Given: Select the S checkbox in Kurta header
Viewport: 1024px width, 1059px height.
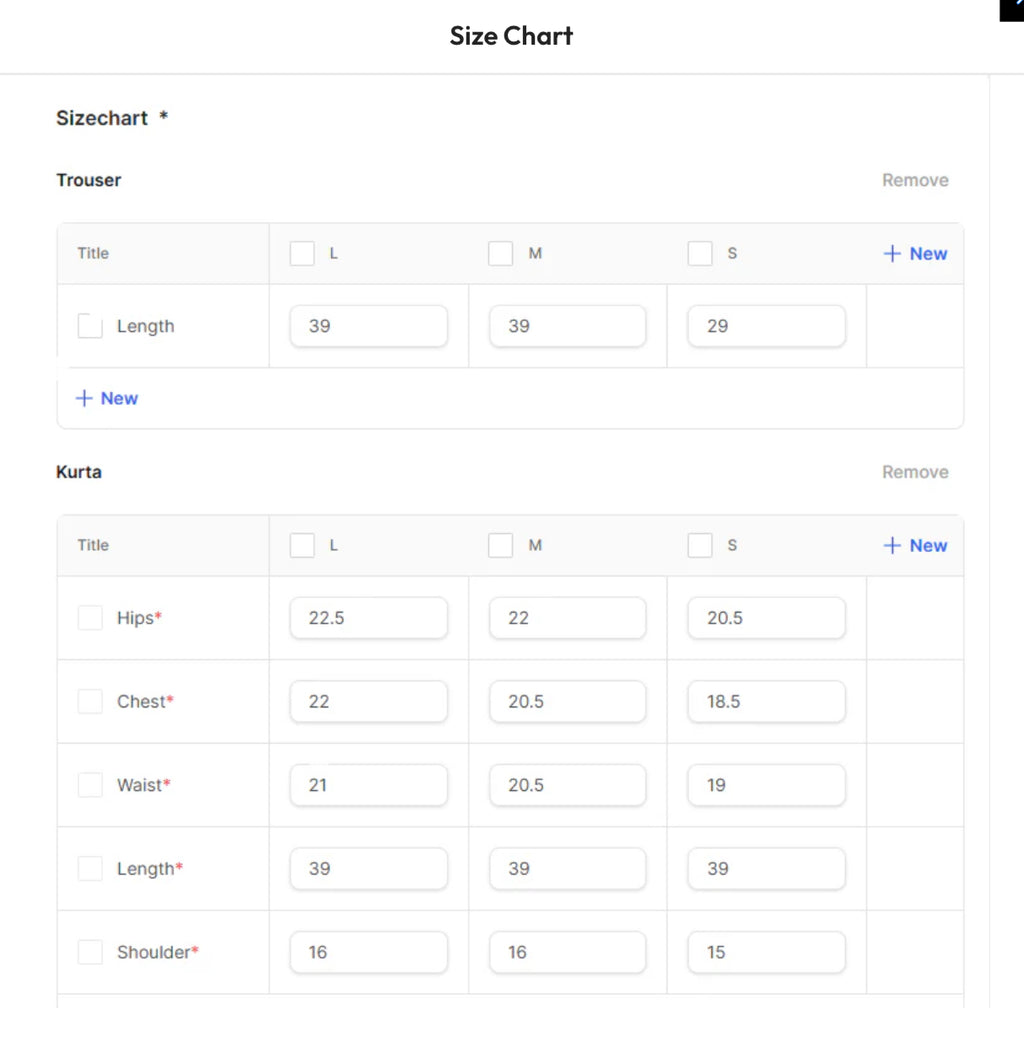Looking at the screenshot, I should tap(700, 545).
